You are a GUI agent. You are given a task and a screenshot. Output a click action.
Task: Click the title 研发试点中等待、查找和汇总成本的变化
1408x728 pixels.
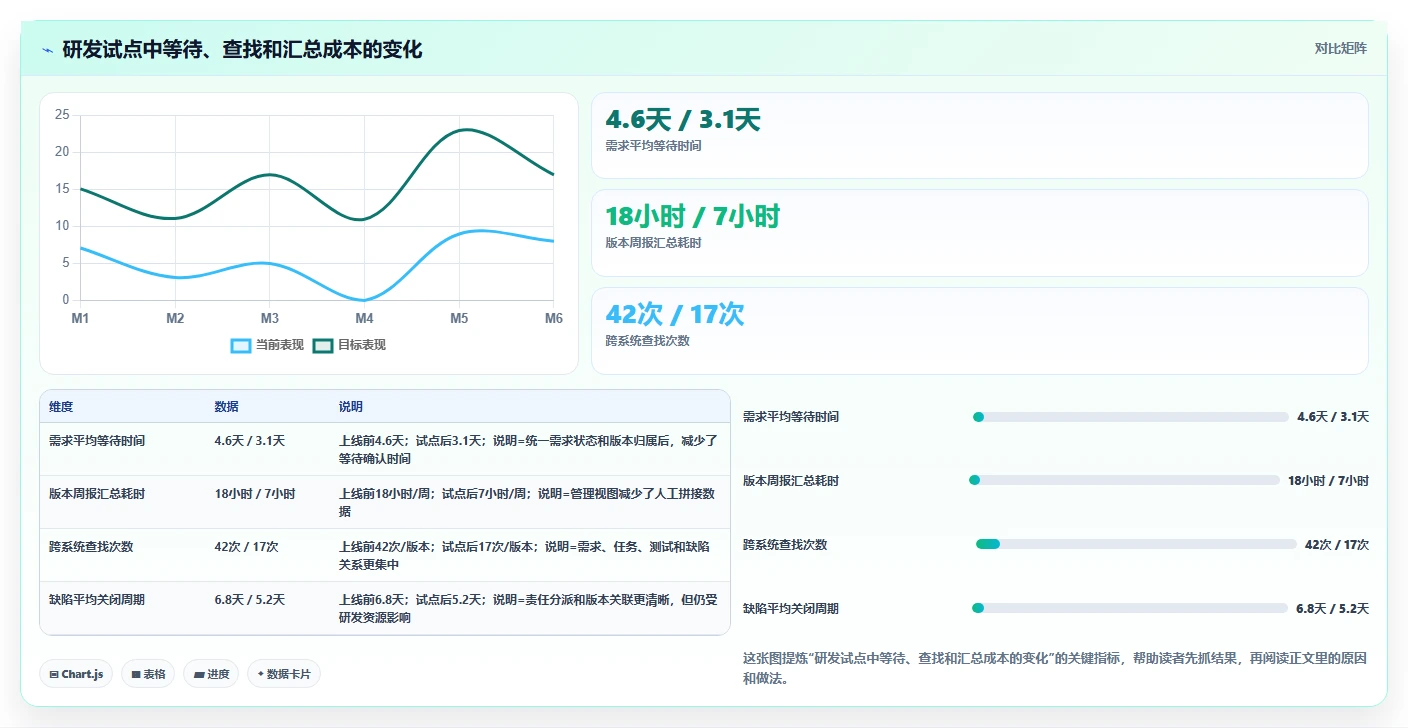pos(242,49)
